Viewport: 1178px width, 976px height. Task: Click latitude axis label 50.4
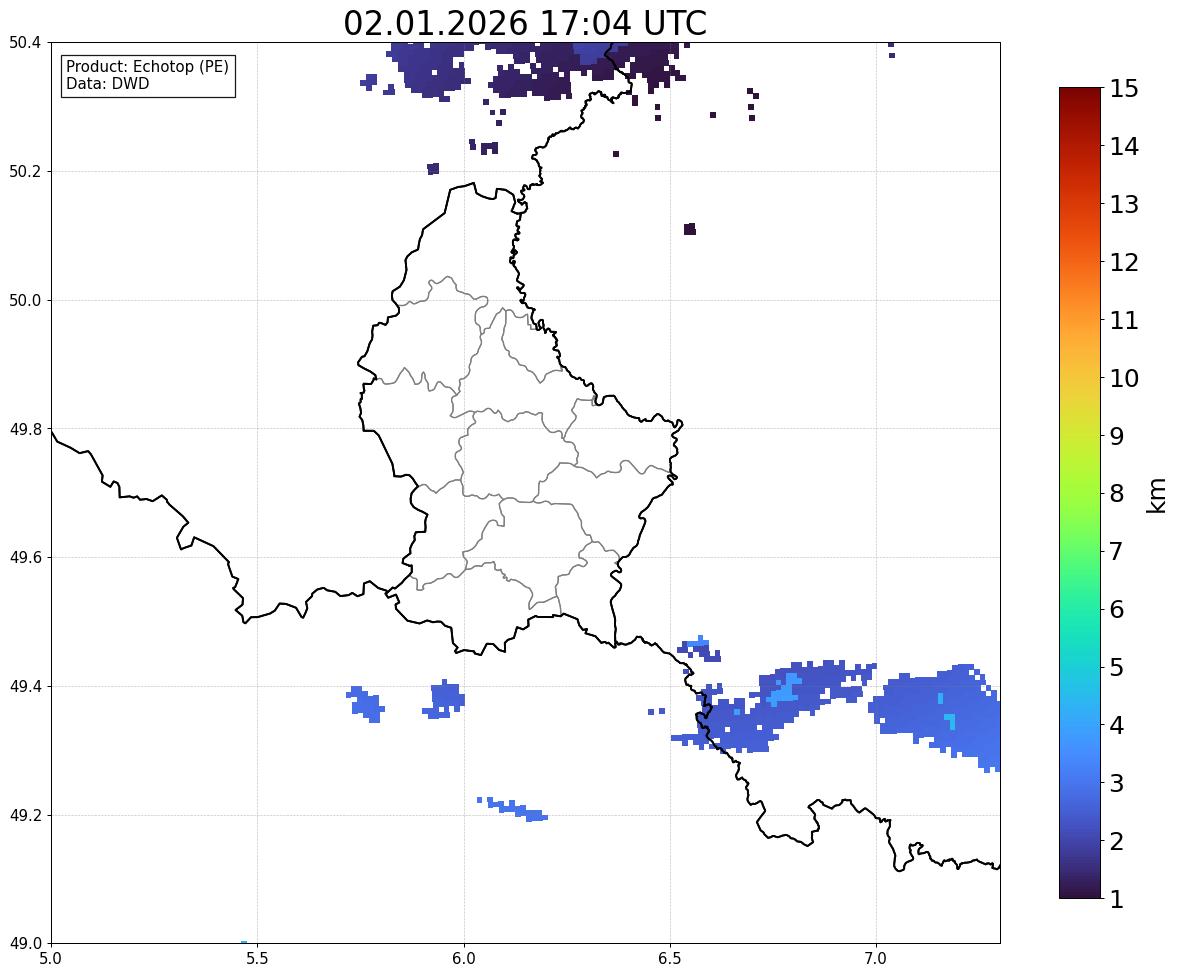coord(24,43)
